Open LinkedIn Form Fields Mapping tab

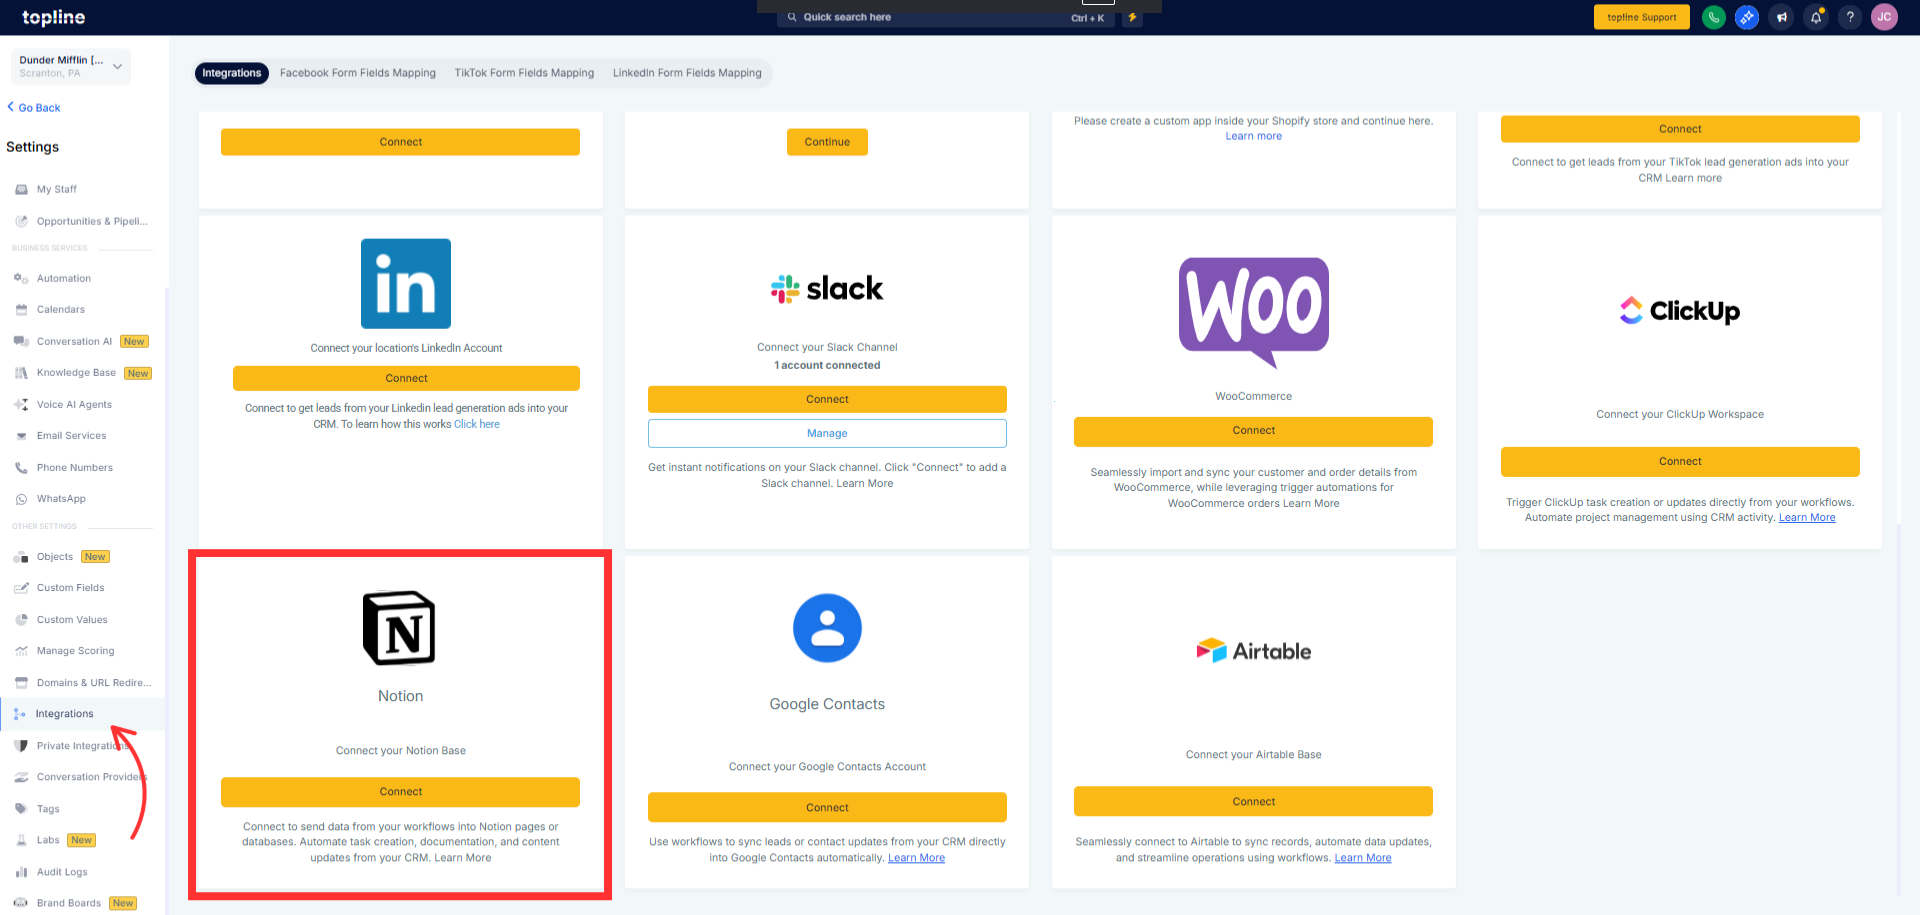click(687, 73)
